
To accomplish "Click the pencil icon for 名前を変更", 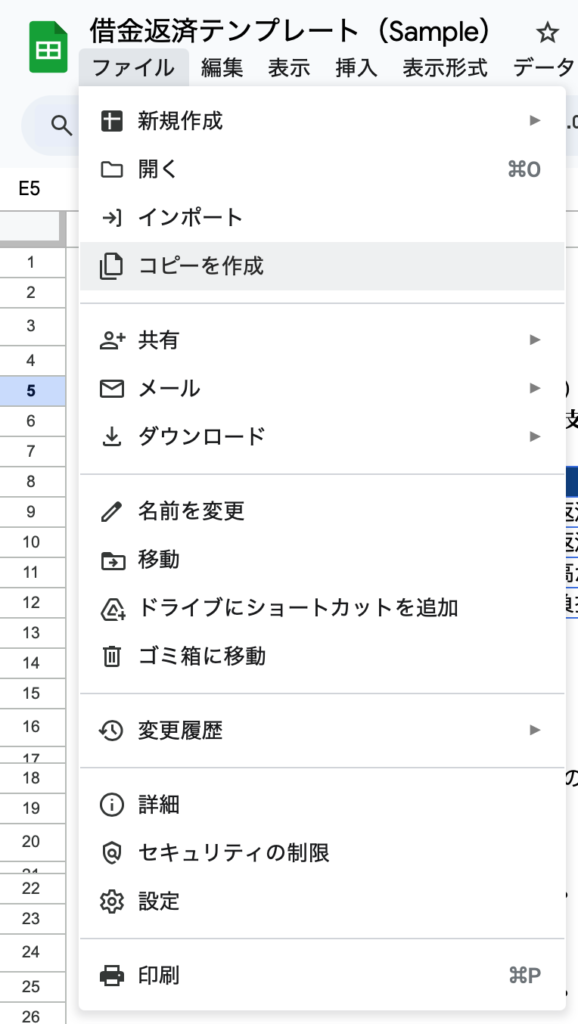I will tap(112, 511).
